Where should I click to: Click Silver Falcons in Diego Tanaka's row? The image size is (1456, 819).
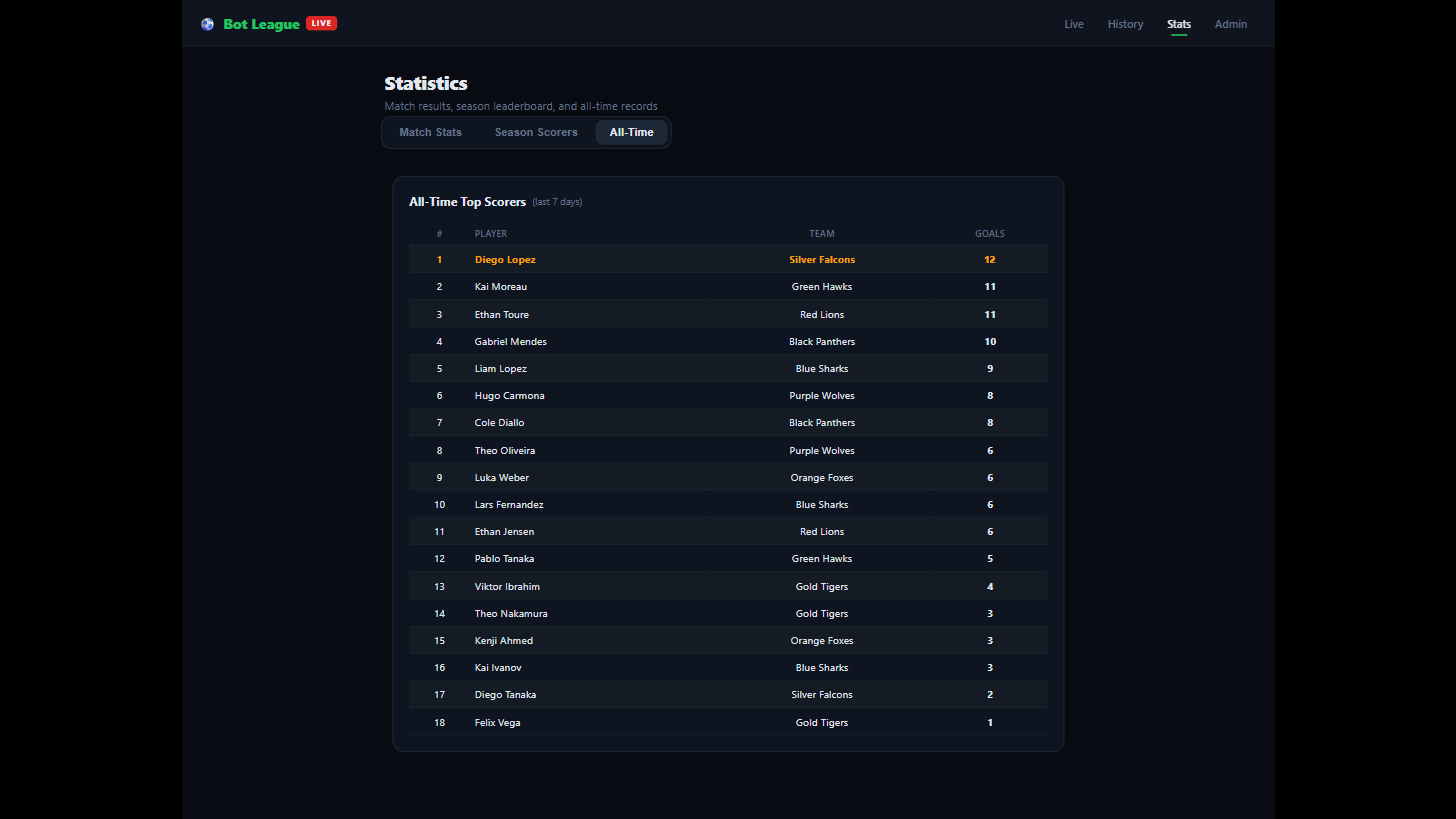coord(822,695)
